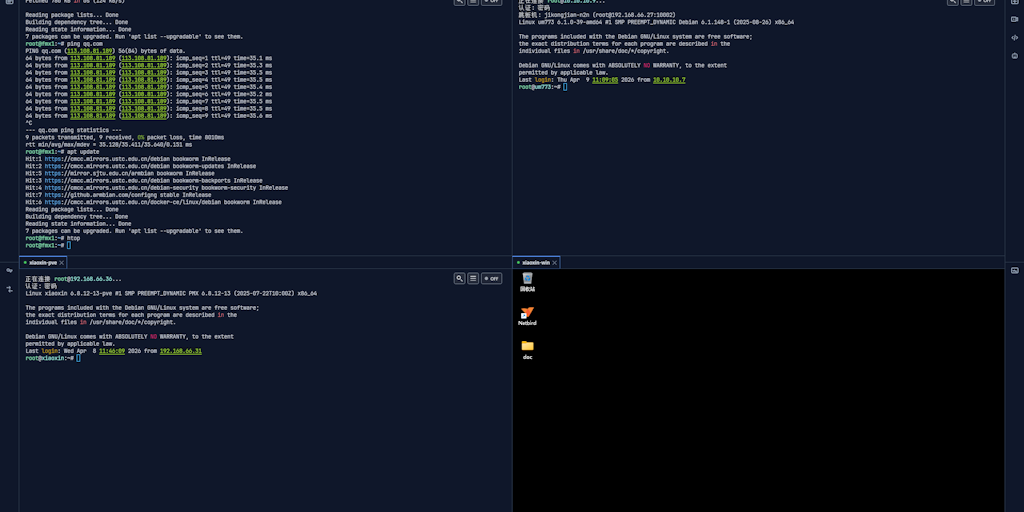Close the xiaoxin-win tab

(x=555, y=262)
